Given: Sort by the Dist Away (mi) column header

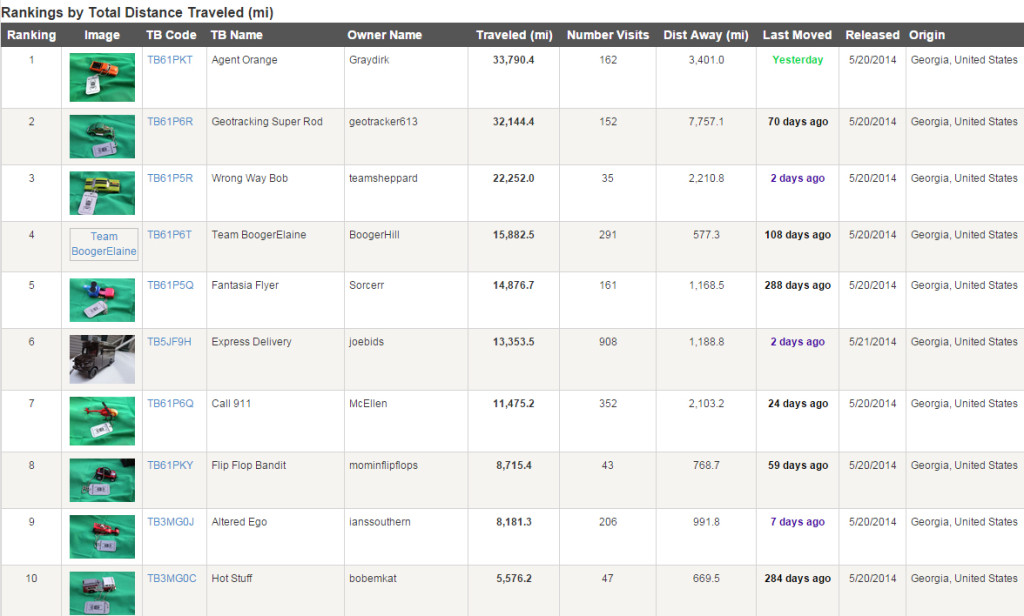Looking at the screenshot, I should (706, 34).
